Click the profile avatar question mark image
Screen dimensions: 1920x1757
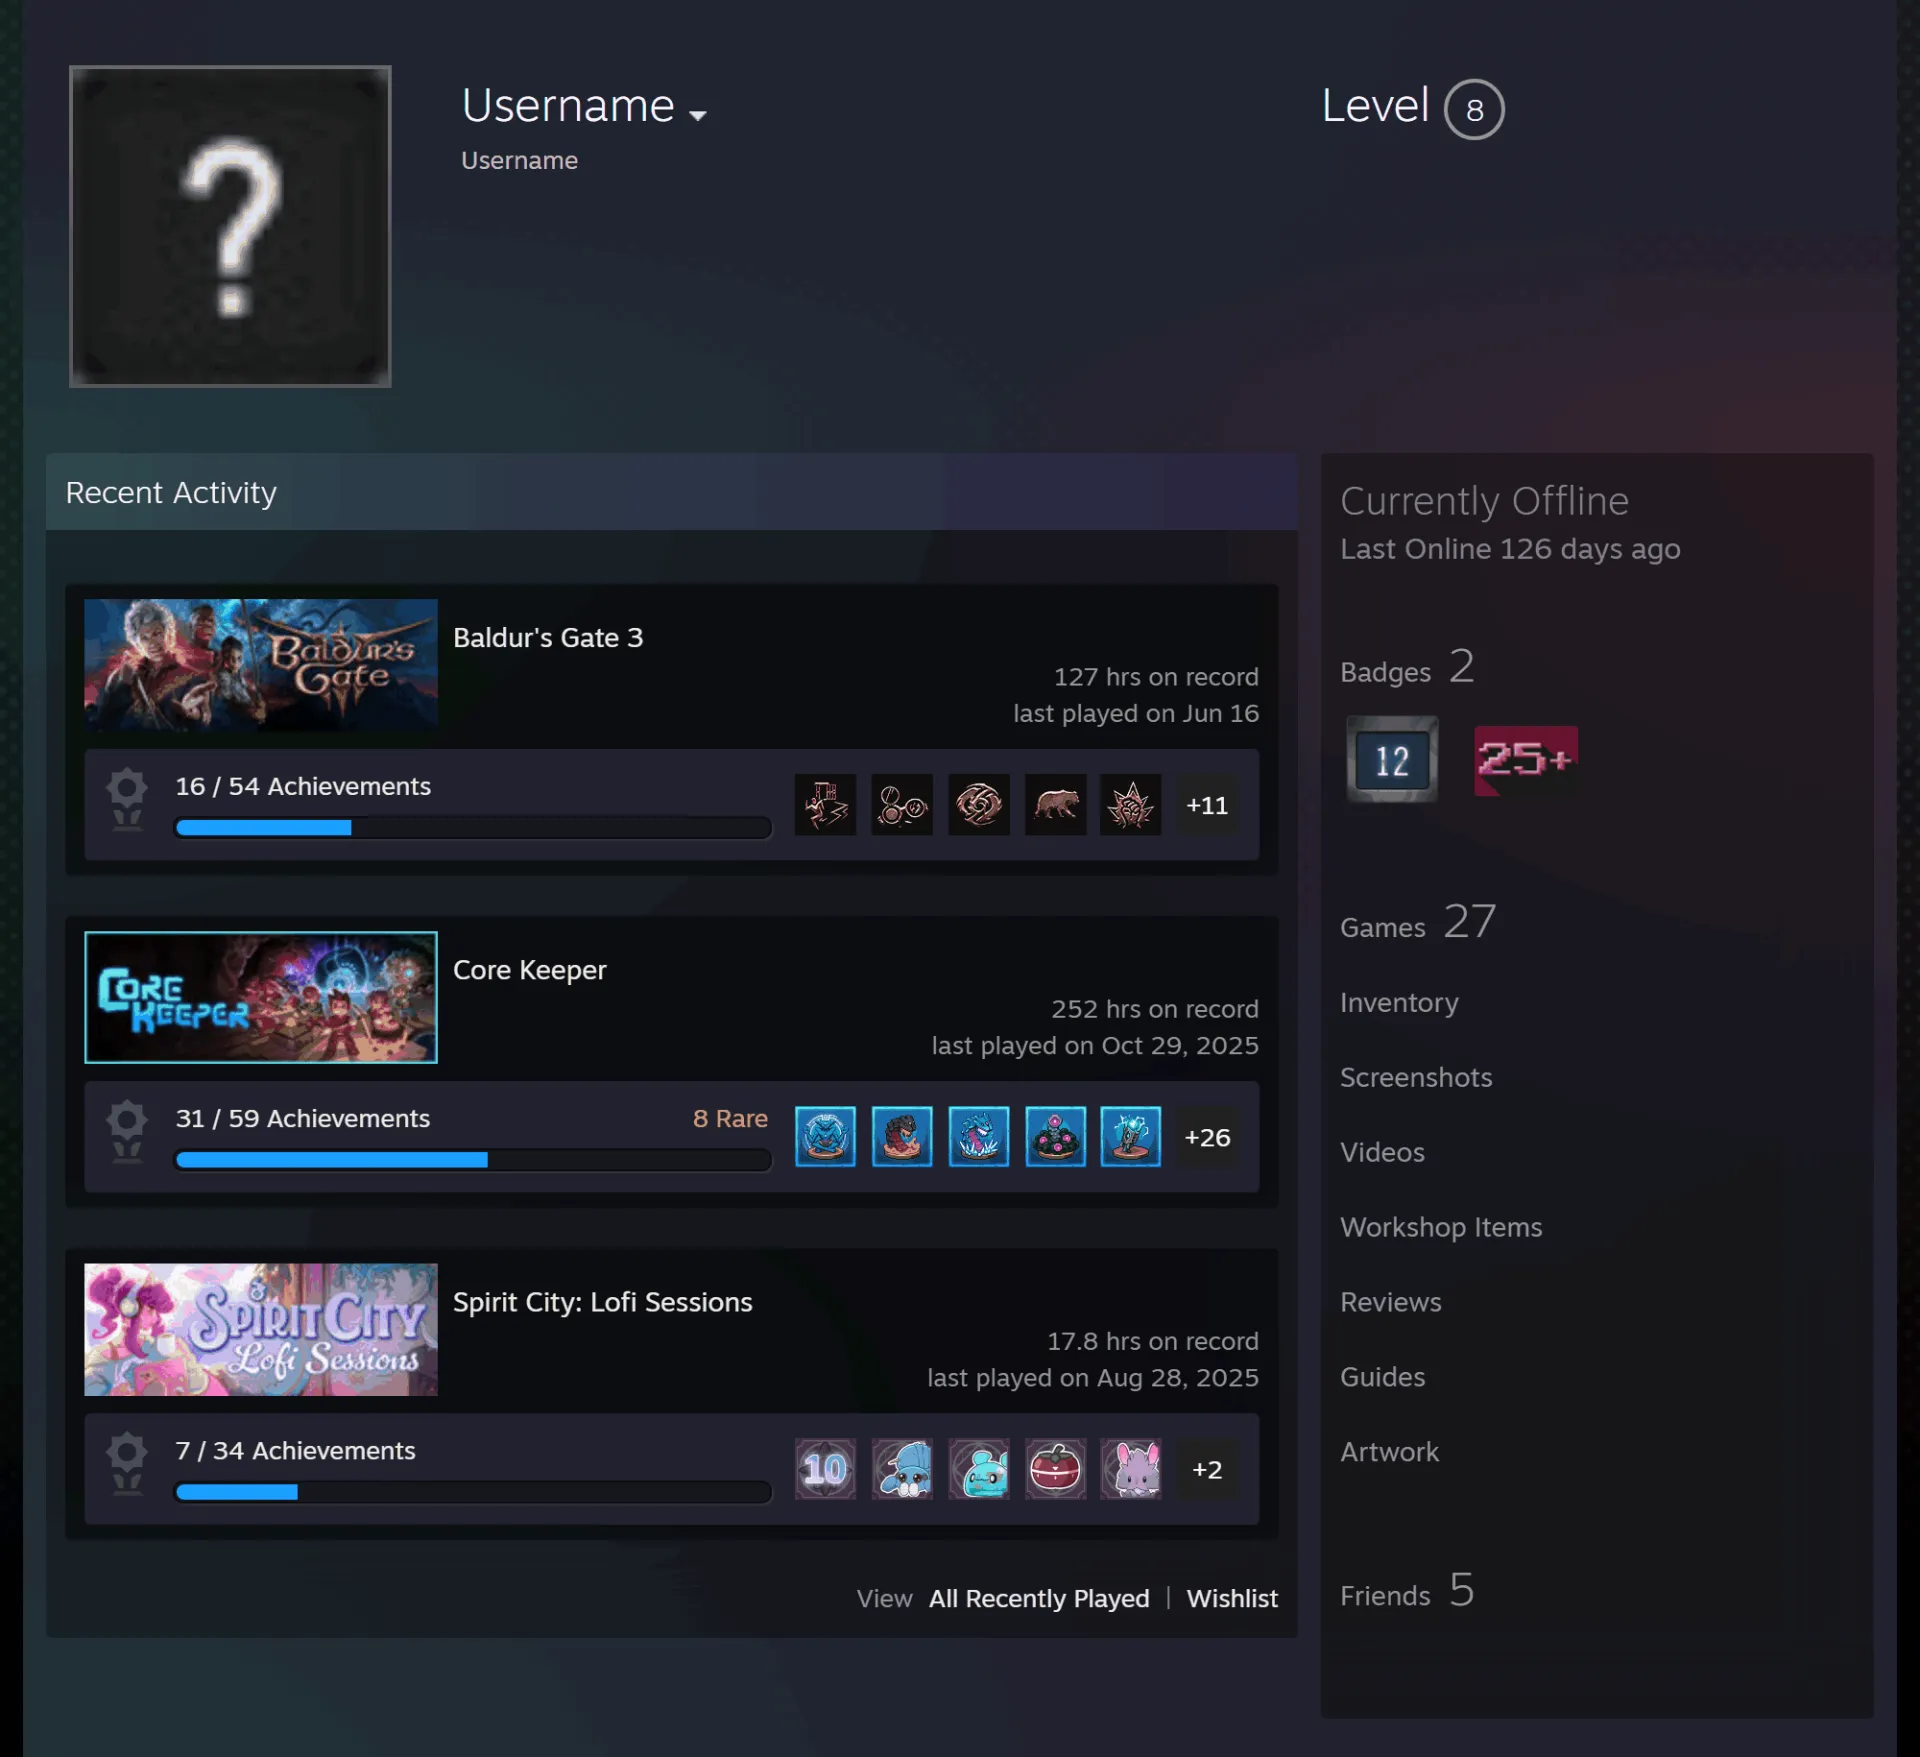[230, 226]
